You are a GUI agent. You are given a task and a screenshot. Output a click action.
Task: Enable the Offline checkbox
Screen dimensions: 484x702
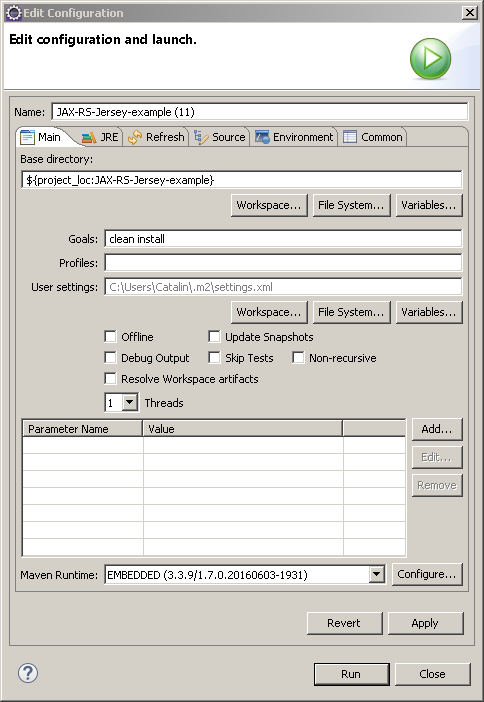110,336
